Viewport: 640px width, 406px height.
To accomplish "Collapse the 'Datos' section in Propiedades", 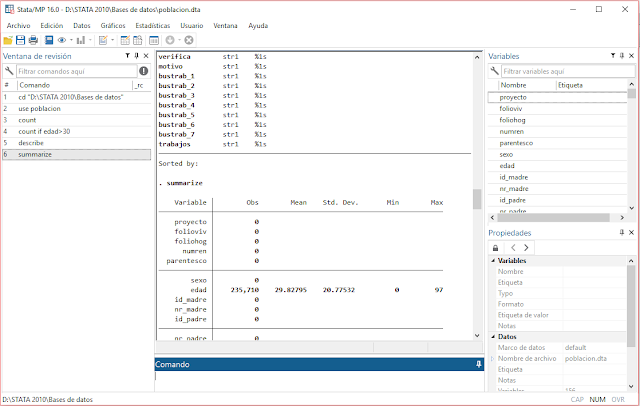I will click(493, 337).
